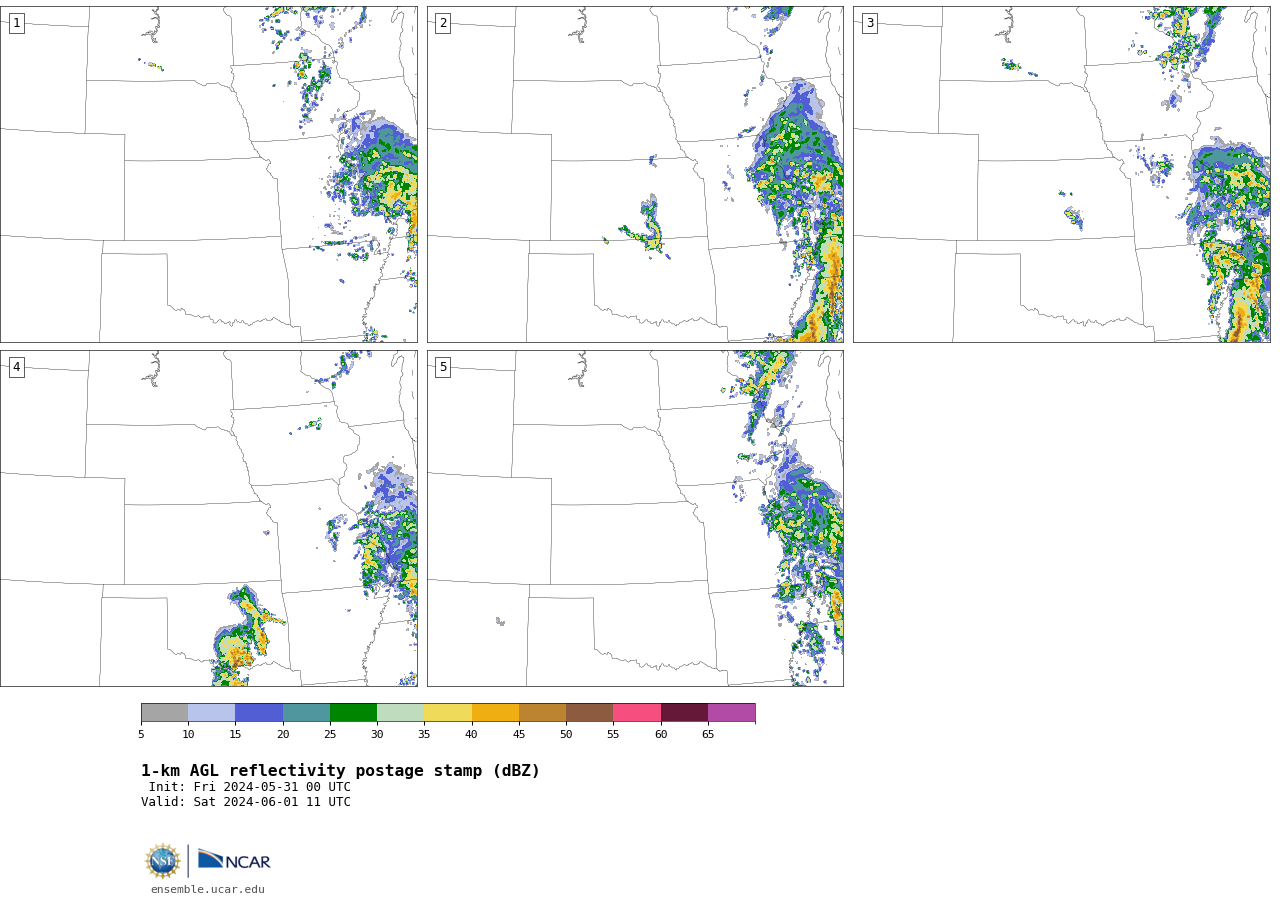Click the colorbar tick label 65

tap(708, 735)
